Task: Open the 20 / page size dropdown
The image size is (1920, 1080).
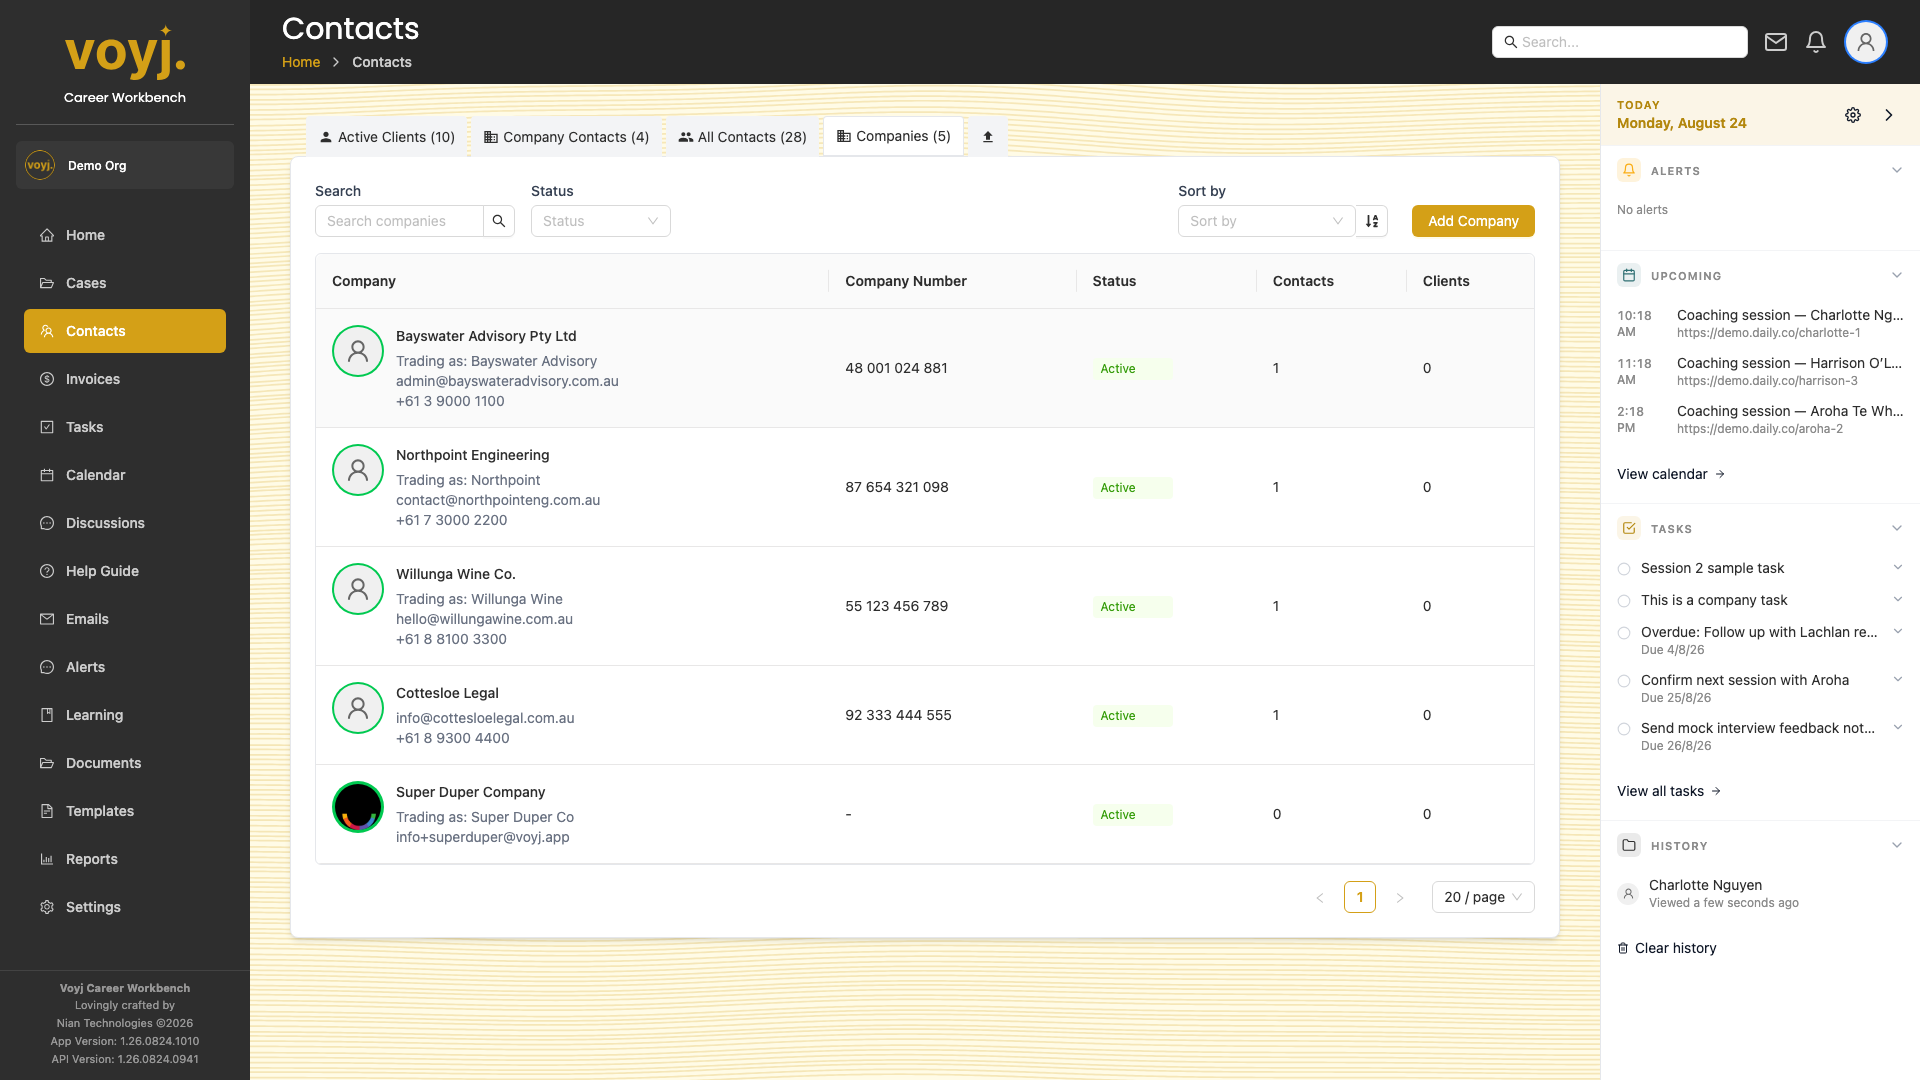Action: click(1483, 897)
